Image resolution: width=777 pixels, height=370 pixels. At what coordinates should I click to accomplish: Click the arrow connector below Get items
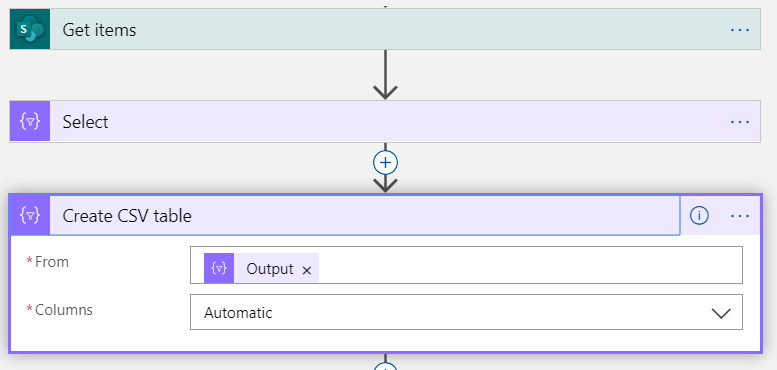pos(385,74)
